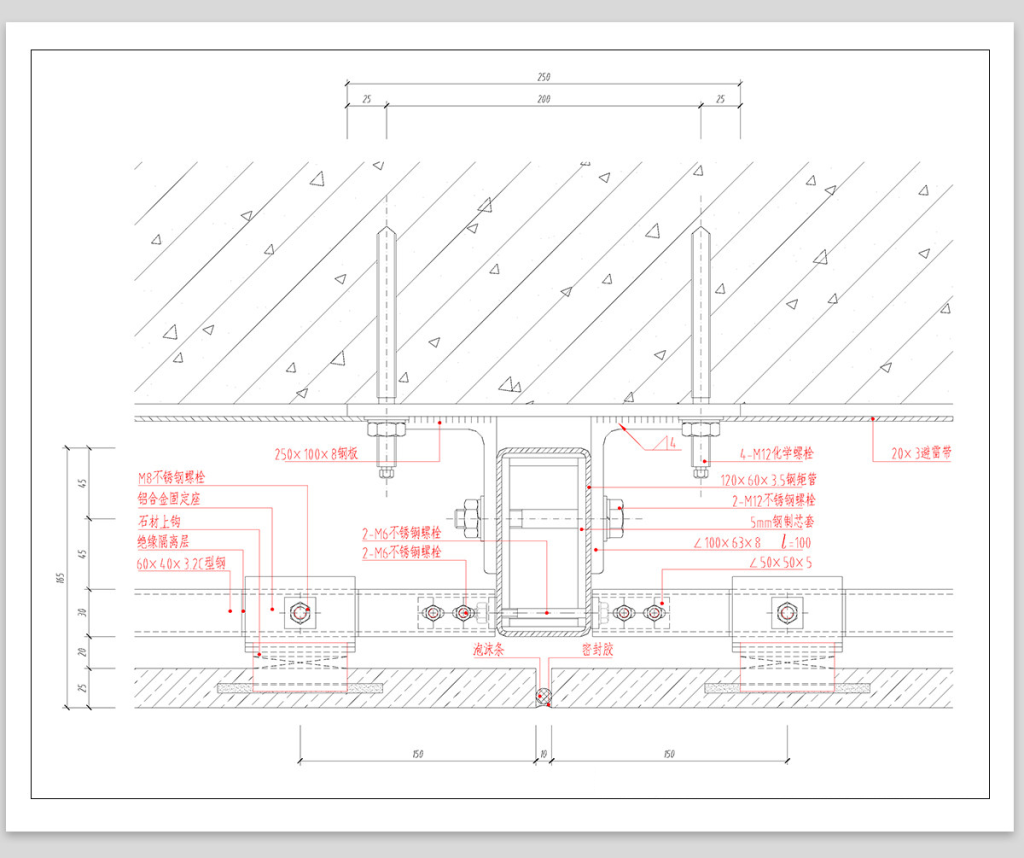Click the 20×3避雷带 label
Viewport: 1024px width, 858px height.
click(x=920, y=453)
